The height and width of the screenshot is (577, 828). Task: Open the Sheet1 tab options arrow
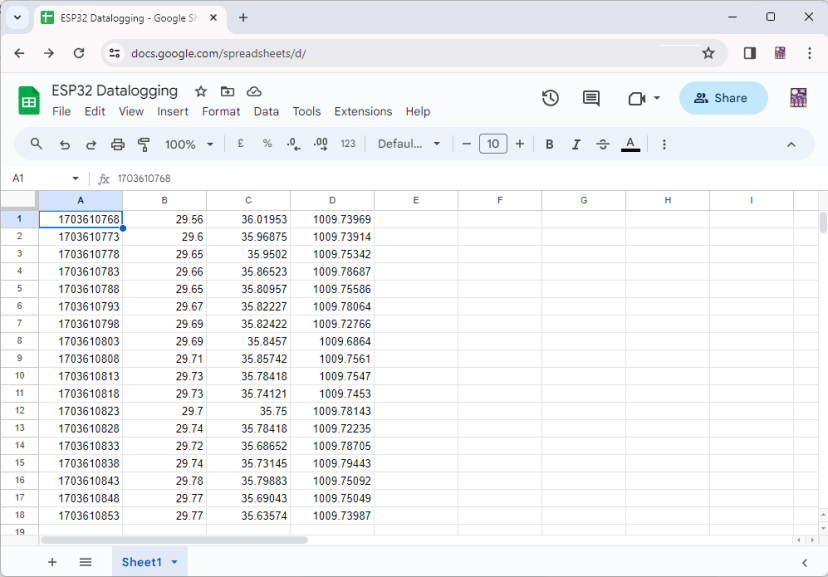pyautogui.click(x=174, y=562)
